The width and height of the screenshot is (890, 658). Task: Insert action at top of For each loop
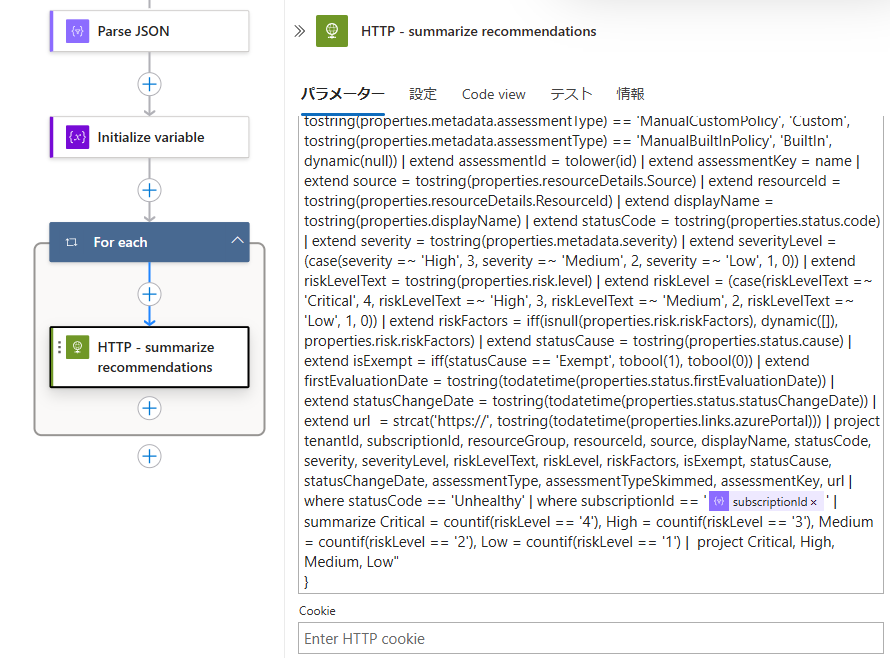tap(149, 294)
